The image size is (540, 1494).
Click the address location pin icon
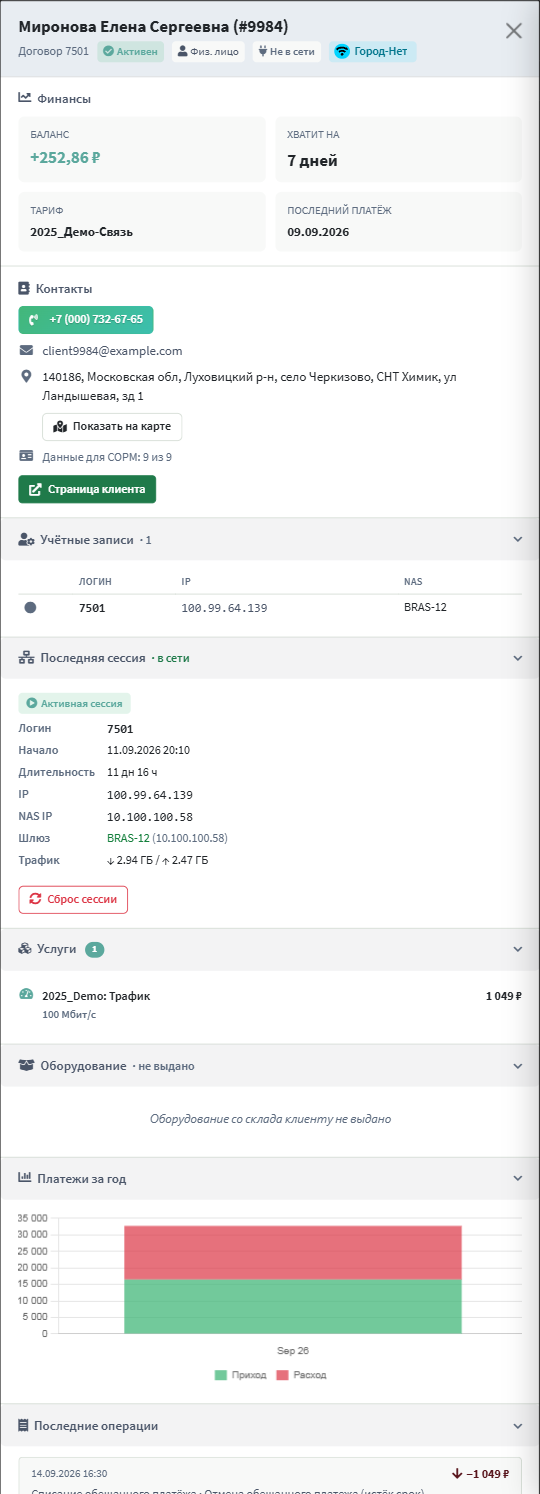point(26,377)
